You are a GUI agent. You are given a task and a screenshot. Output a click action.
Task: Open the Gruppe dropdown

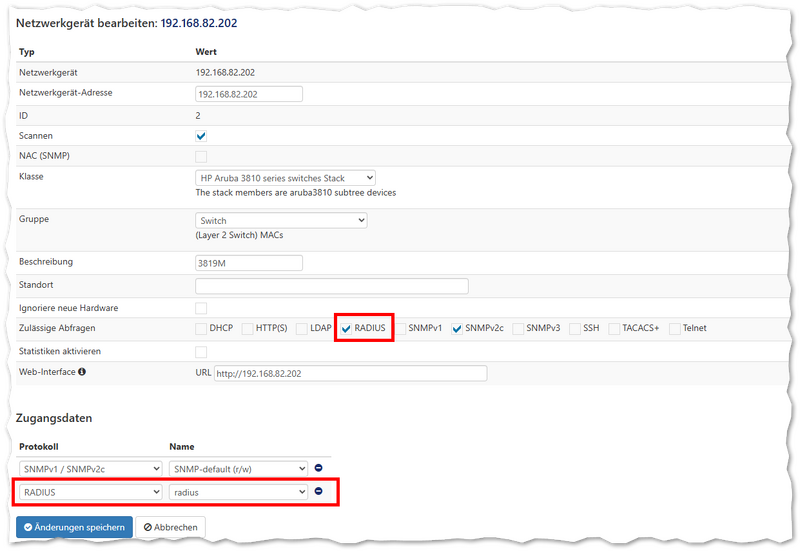(281, 220)
